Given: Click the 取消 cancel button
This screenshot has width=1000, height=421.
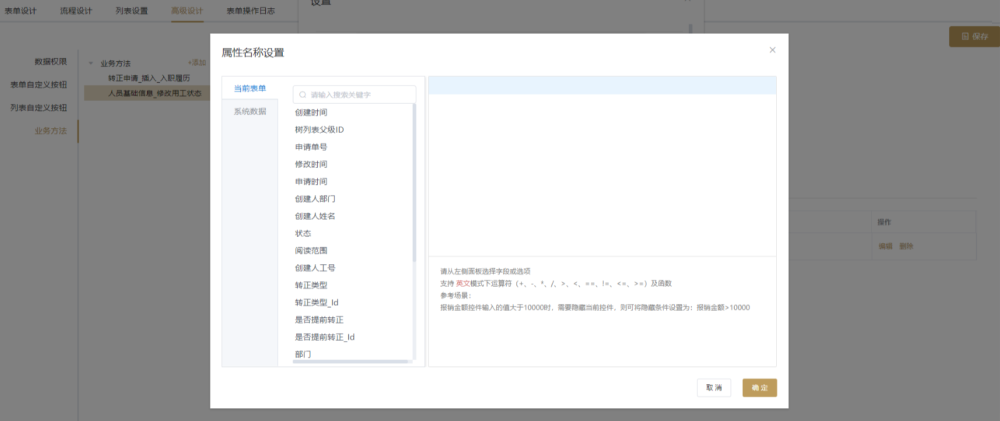Looking at the screenshot, I should point(714,388).
